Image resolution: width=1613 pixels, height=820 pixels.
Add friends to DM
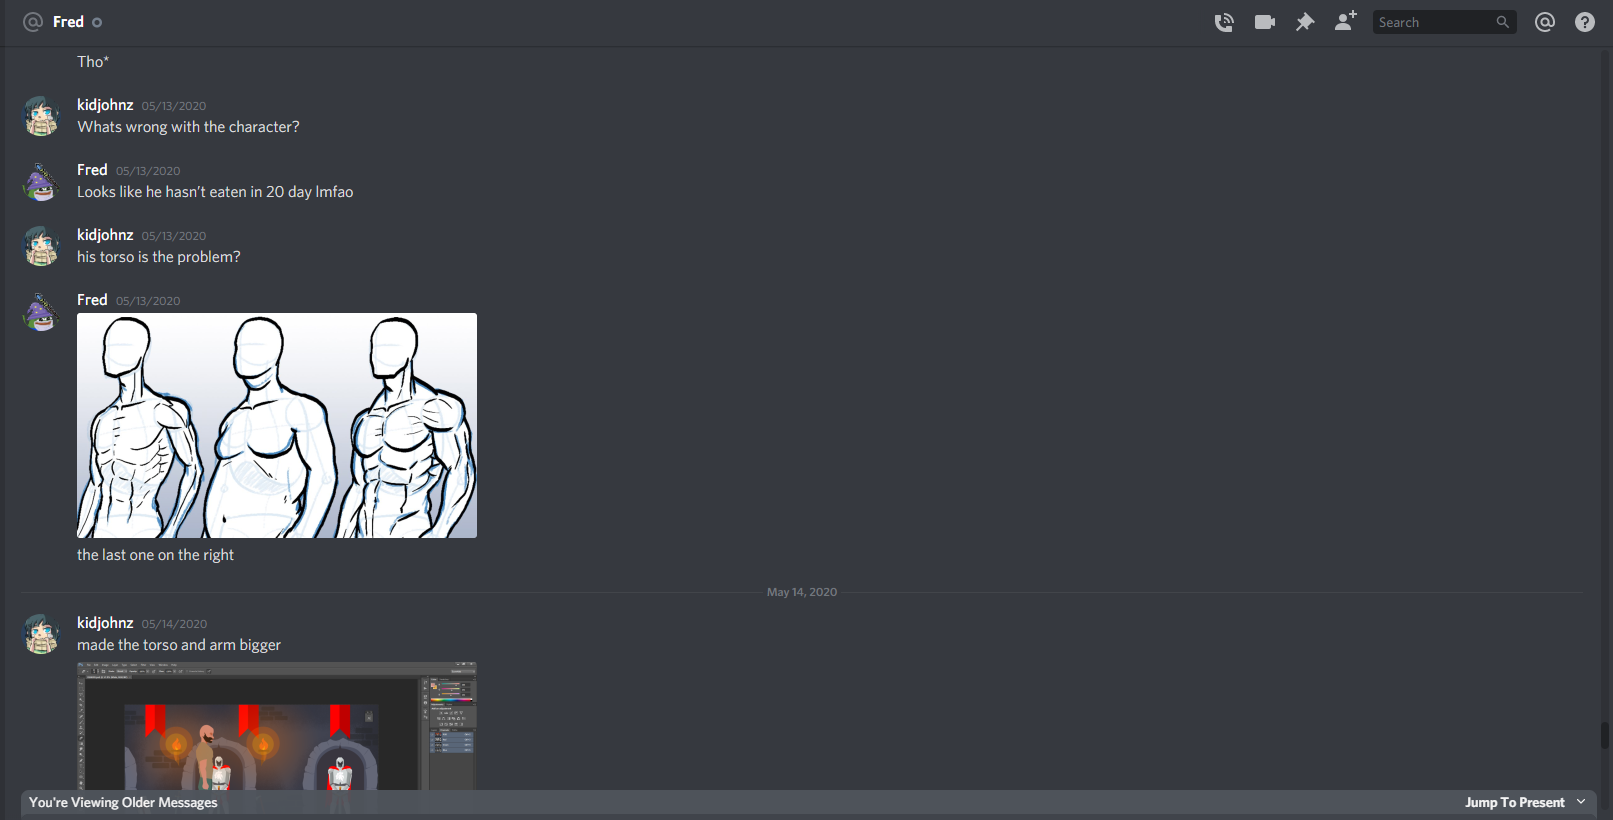point(1346,21)
